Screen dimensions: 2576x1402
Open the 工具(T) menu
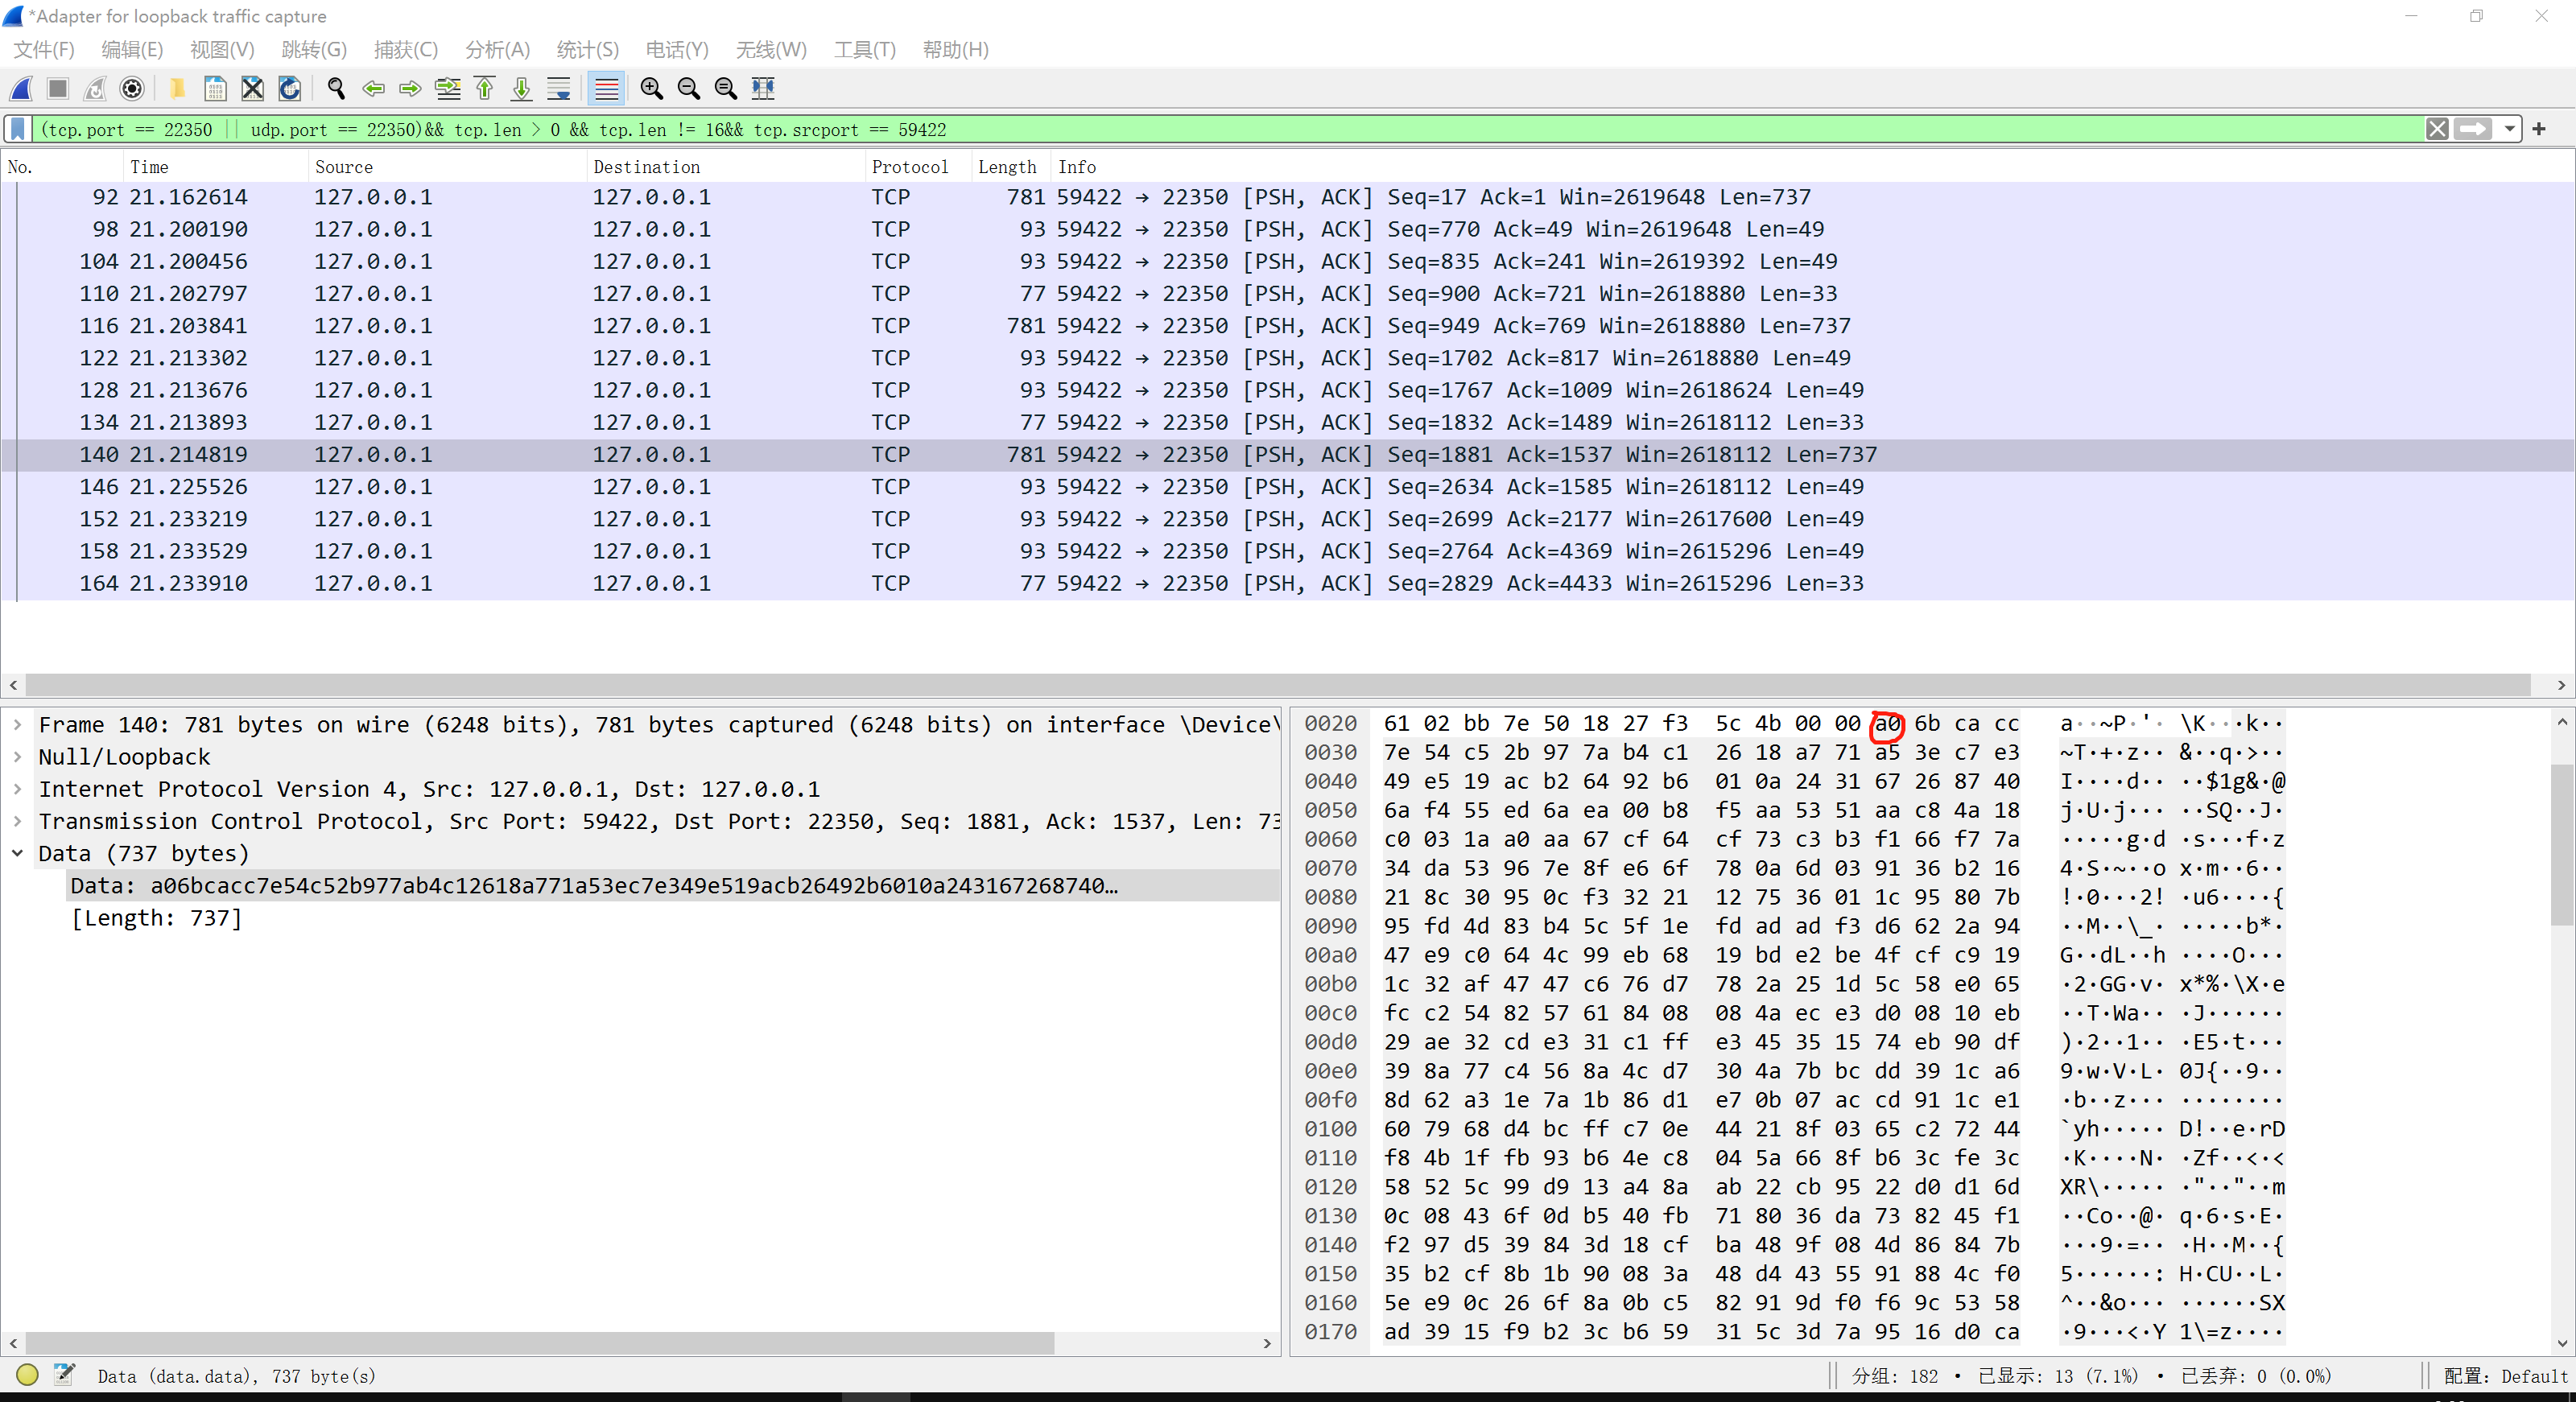pos(865,50)
